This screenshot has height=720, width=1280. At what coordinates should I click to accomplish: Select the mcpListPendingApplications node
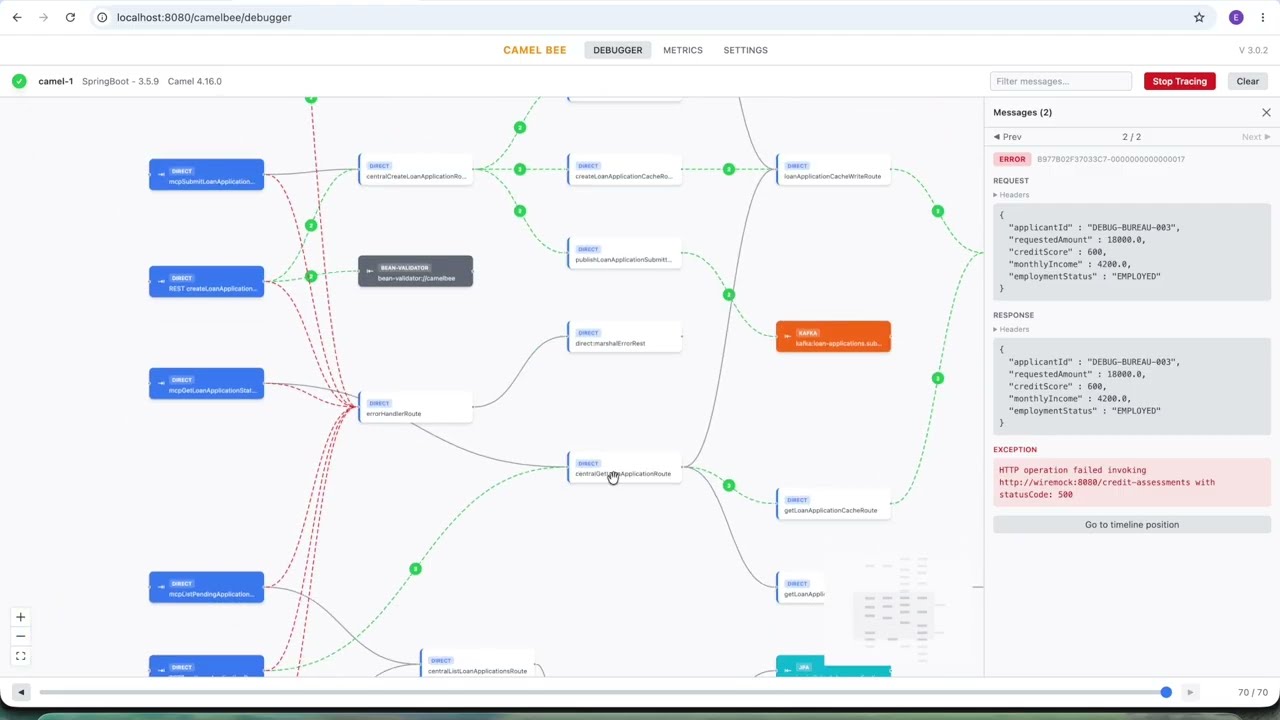tap(207, 588)
